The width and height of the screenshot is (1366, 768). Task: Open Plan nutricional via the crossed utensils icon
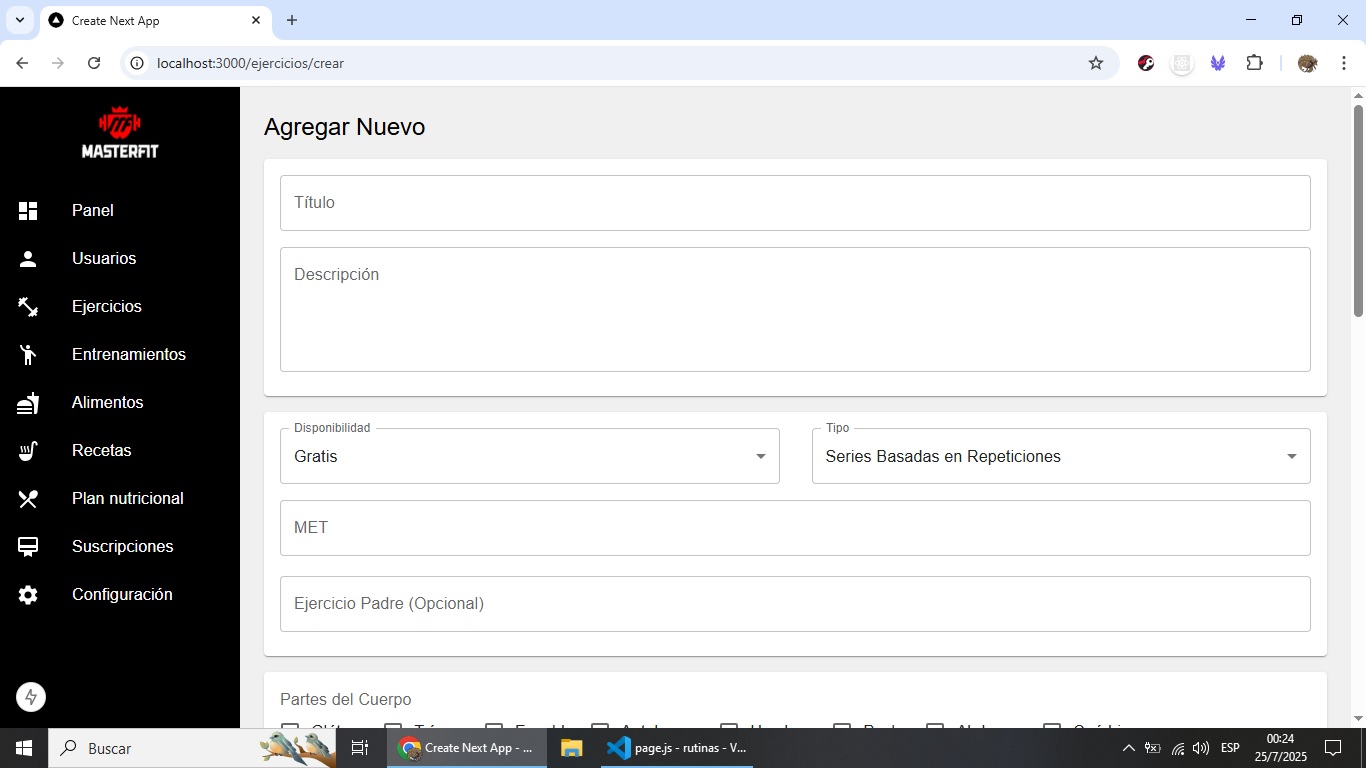[x=28, y=498]
